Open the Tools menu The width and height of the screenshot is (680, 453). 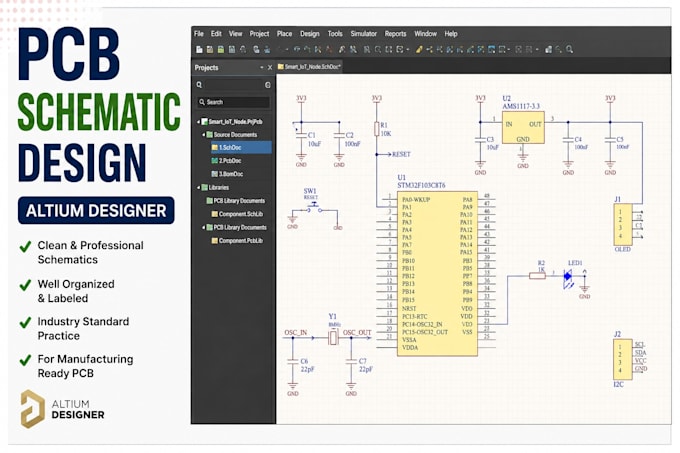335,34
